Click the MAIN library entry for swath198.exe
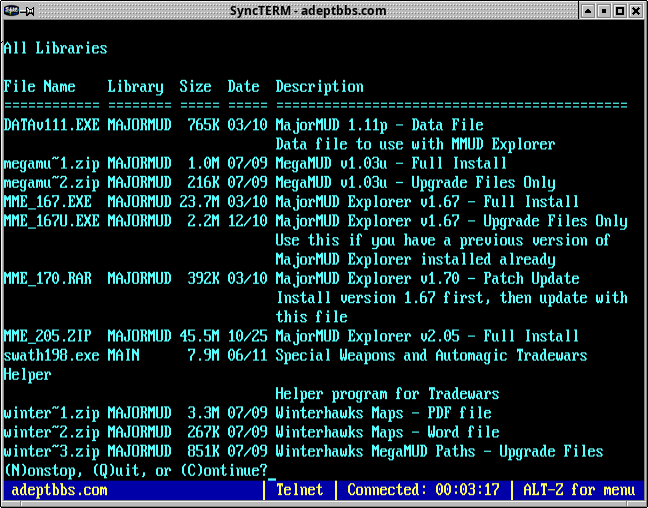 [x=124, y=355]
